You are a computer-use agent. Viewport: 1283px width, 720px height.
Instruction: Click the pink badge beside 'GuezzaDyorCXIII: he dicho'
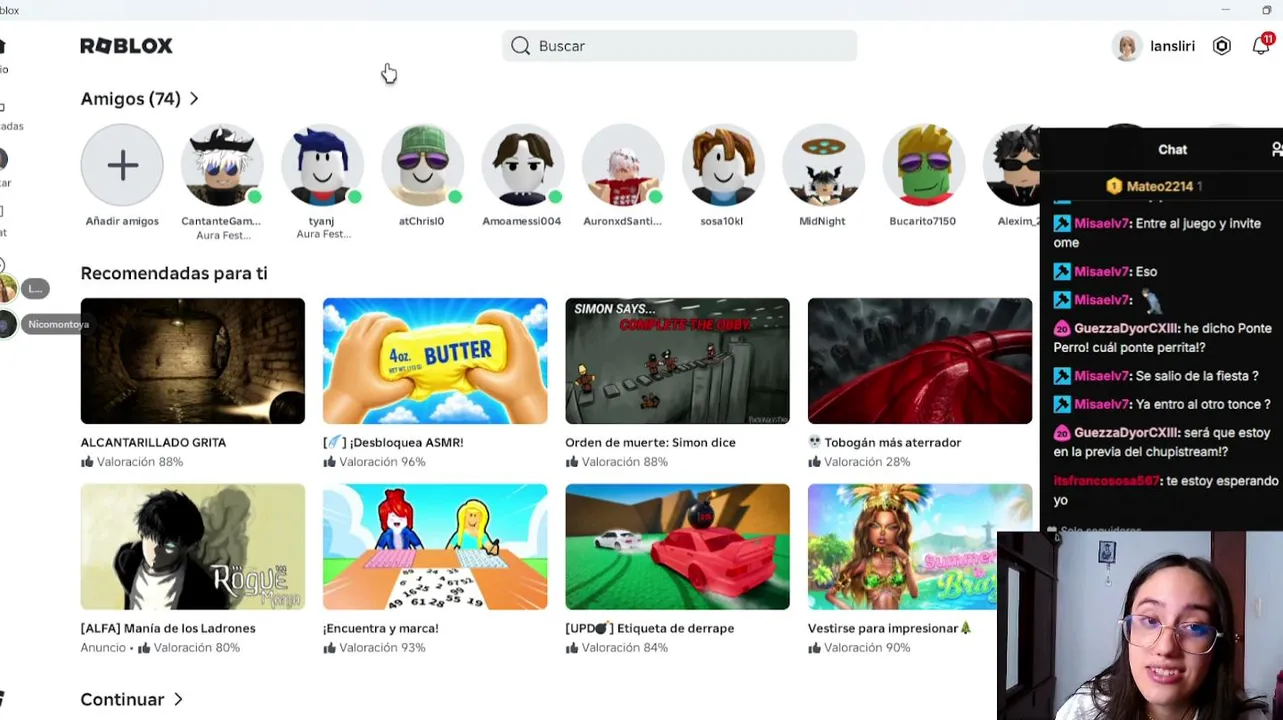pos(1062,329)
